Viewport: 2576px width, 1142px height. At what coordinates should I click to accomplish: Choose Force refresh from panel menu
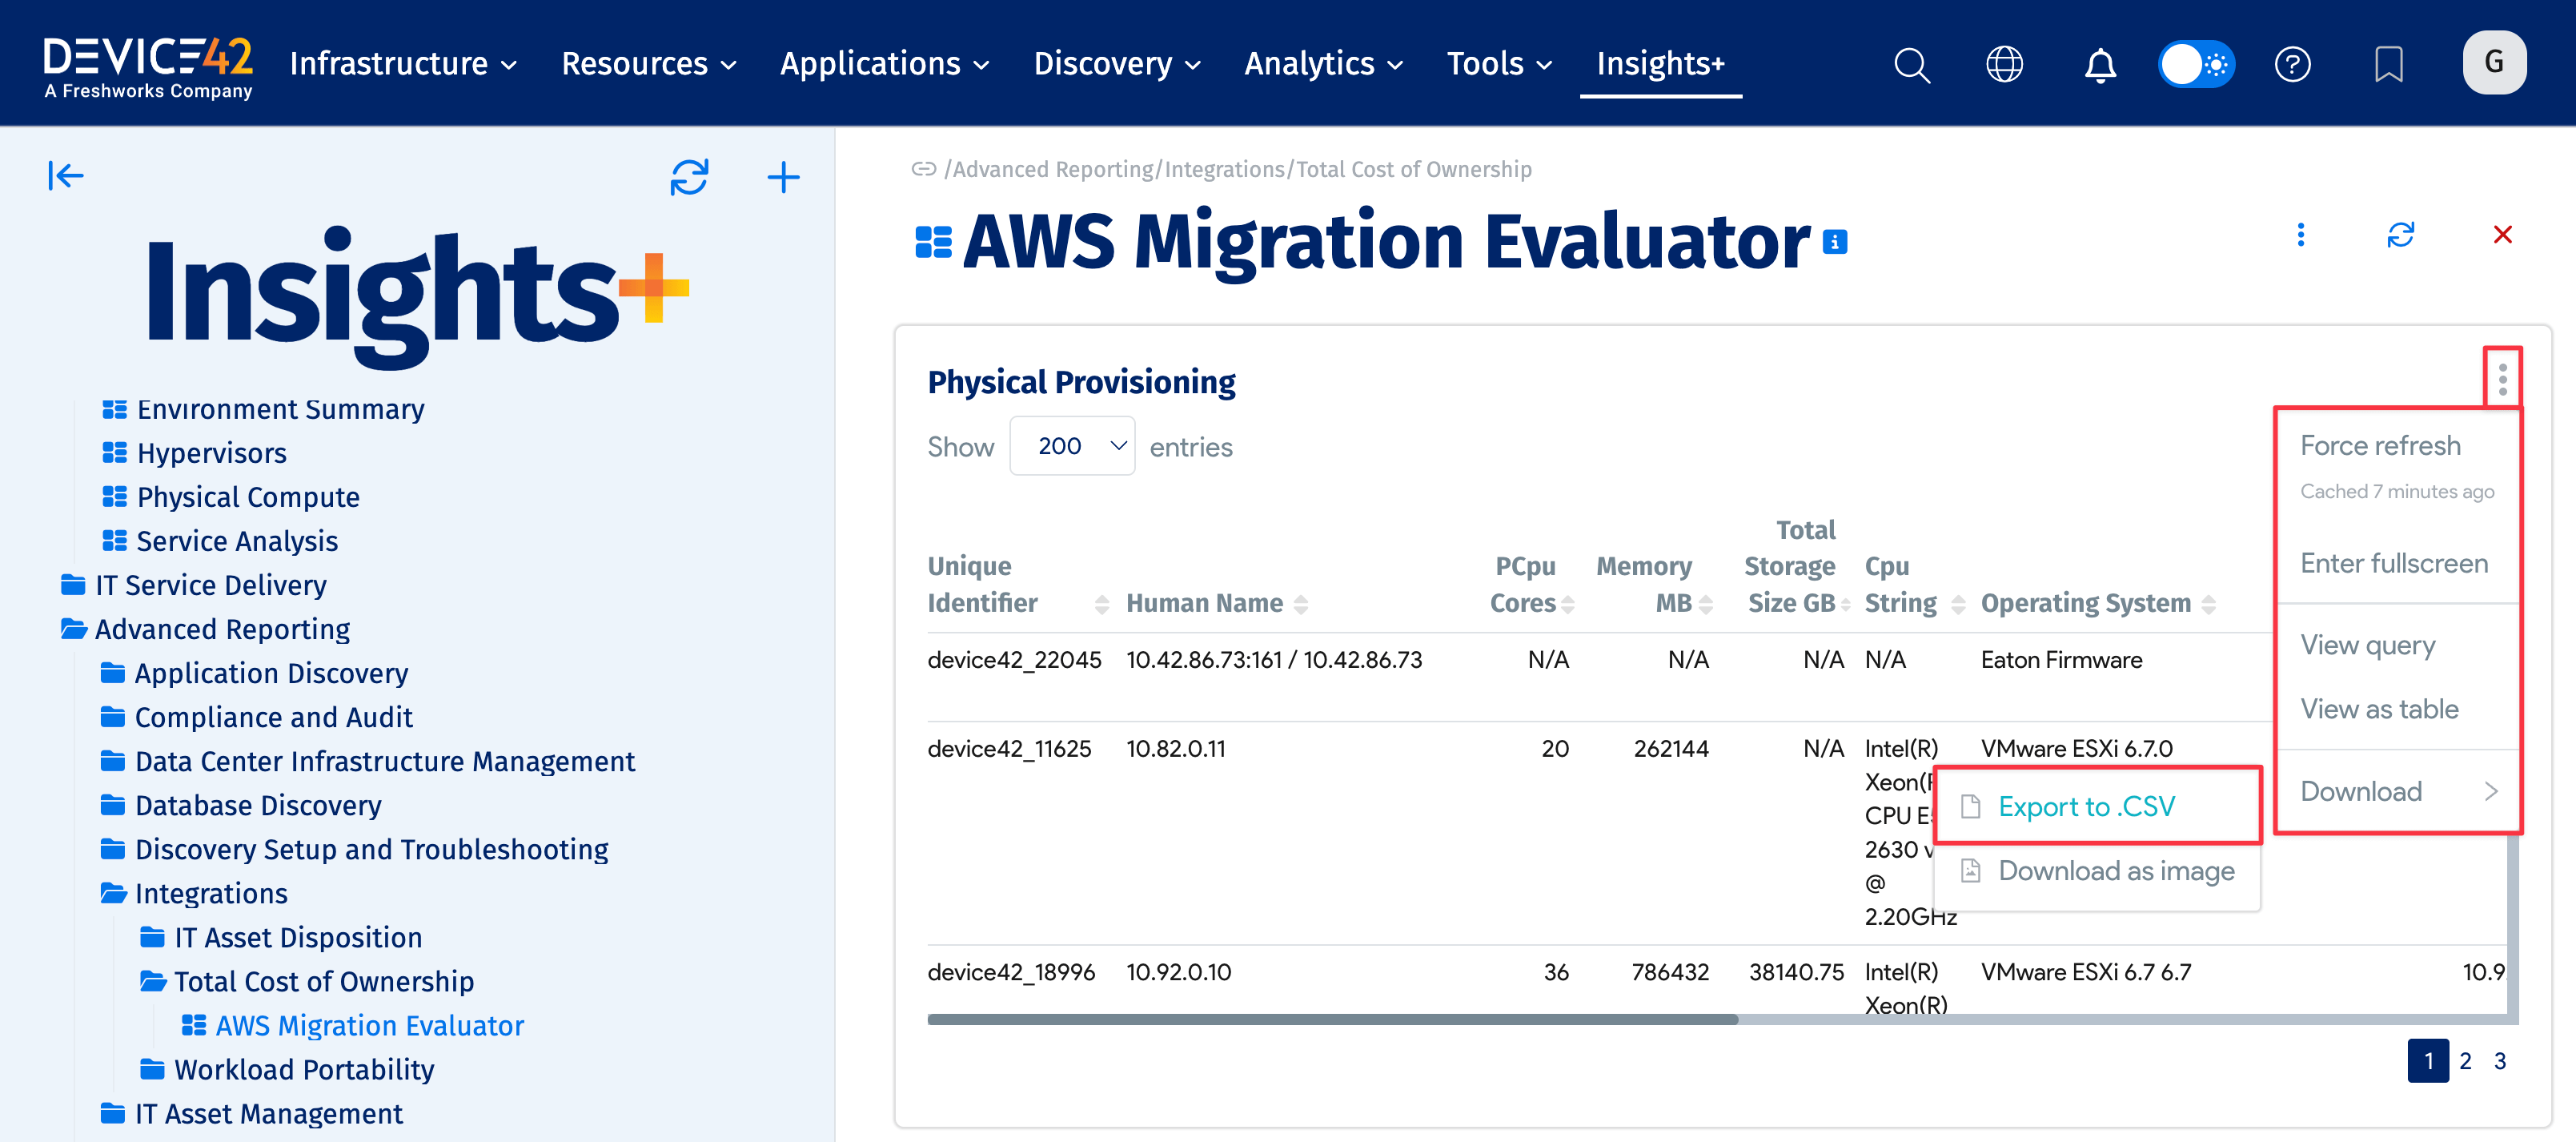2379,446
